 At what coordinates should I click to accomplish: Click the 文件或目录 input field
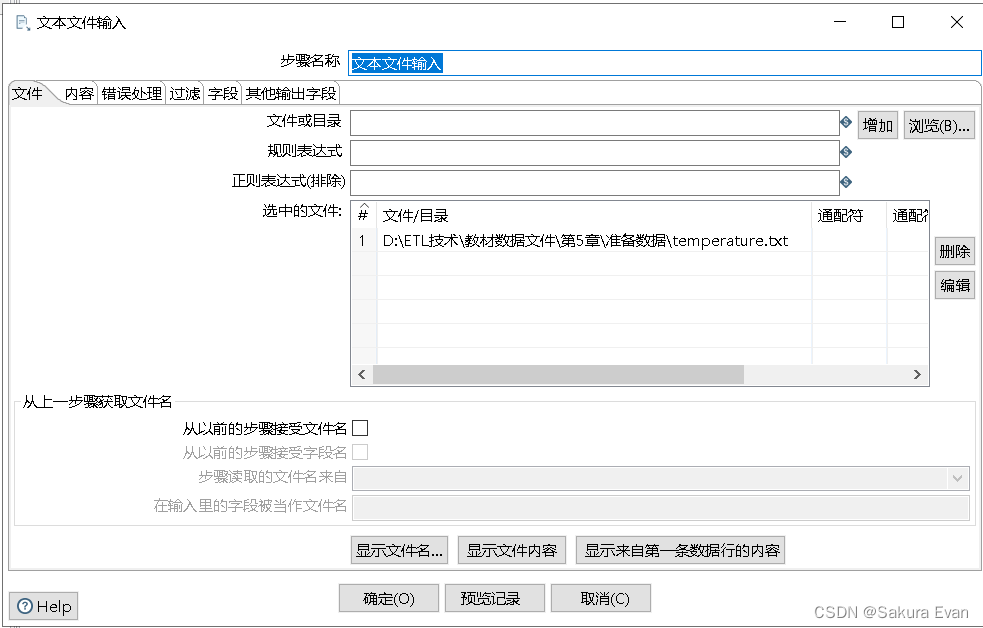click(595, 123)
